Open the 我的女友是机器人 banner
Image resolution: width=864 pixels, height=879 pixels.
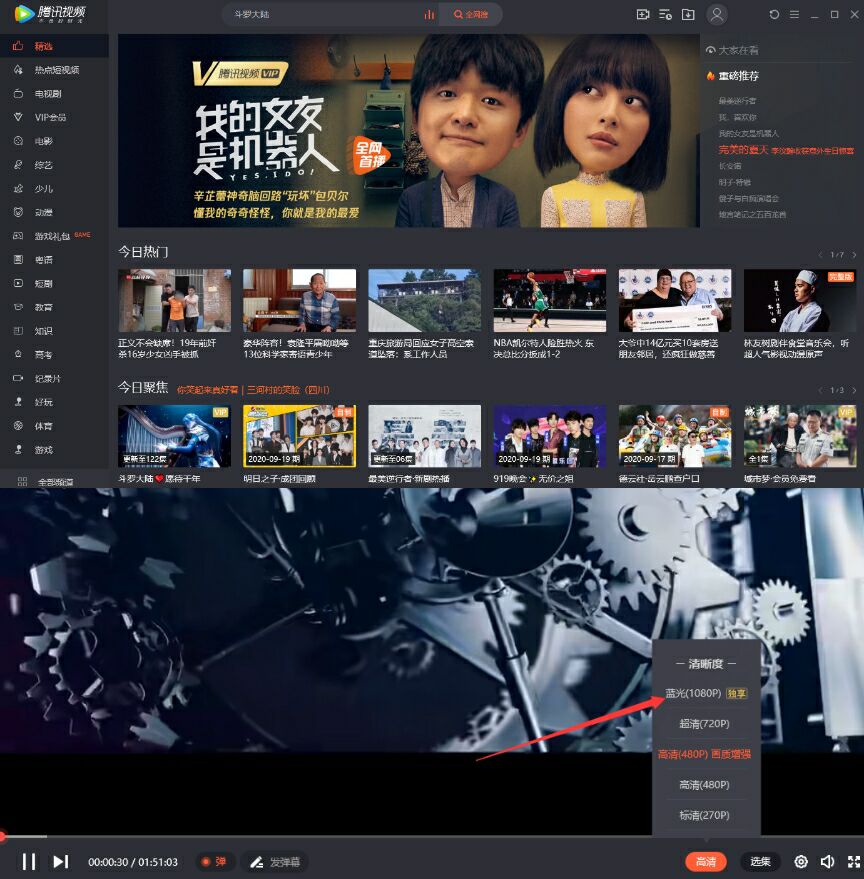tap(409, 131)
